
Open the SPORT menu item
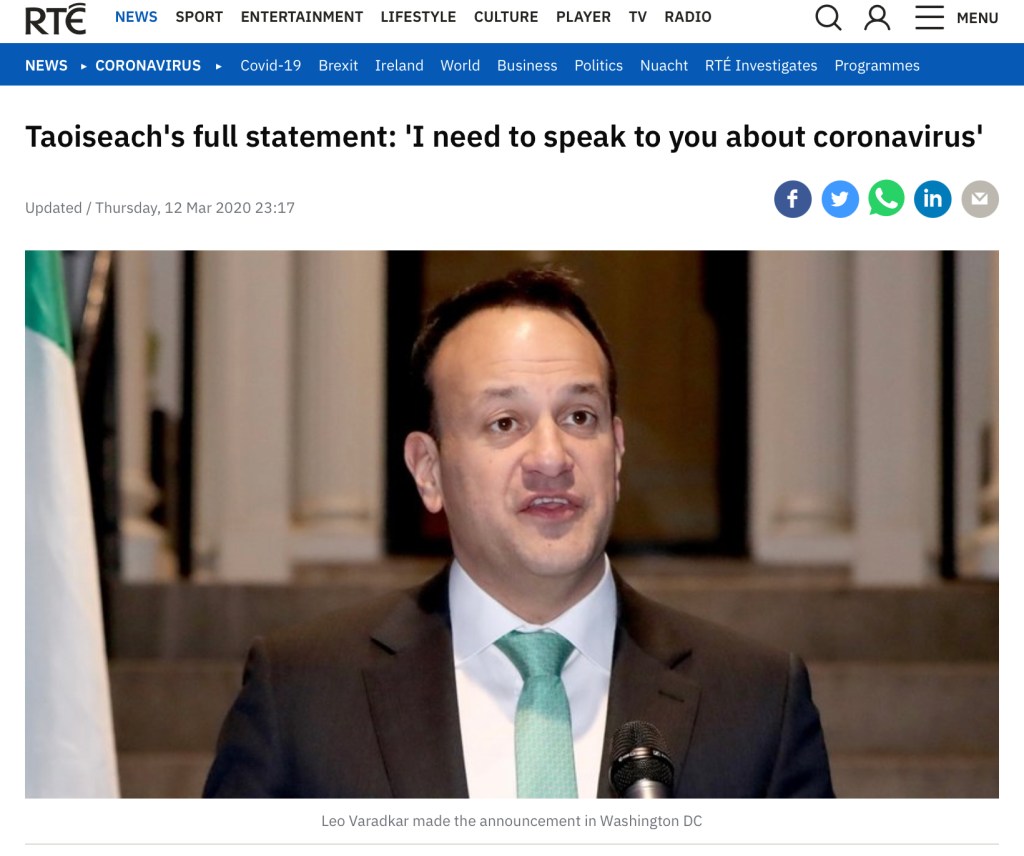199,17
